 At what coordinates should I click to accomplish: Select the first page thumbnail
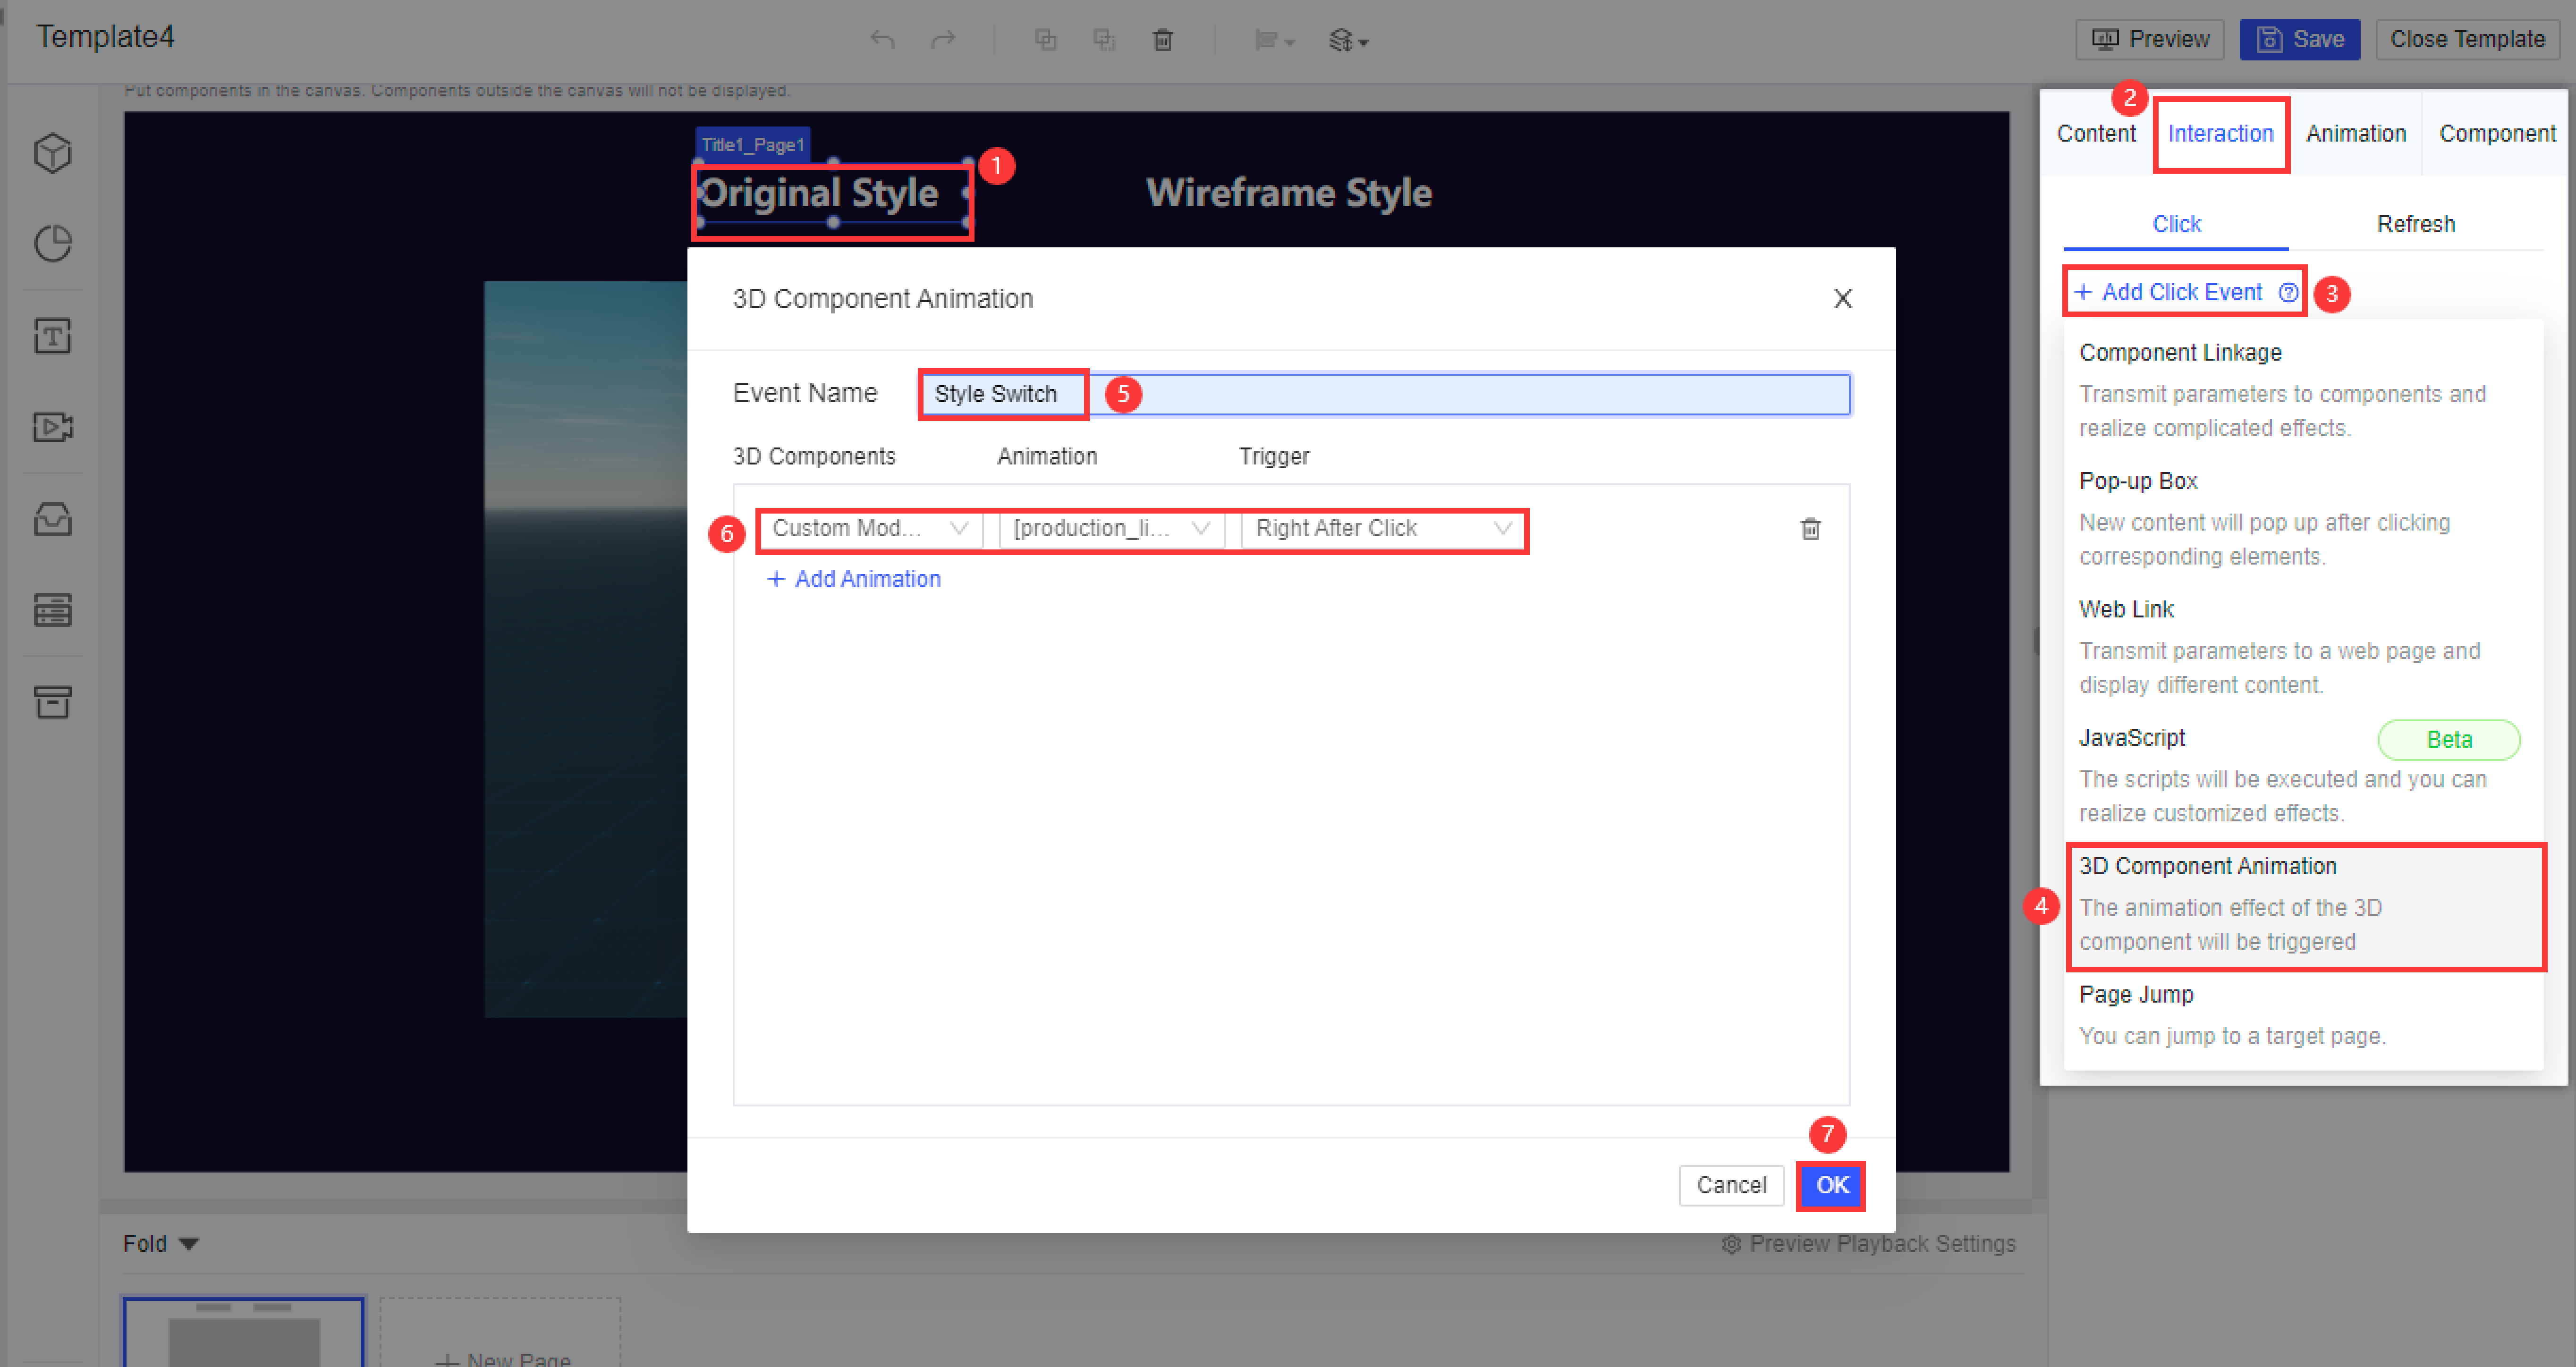(x=243, y=1332)
